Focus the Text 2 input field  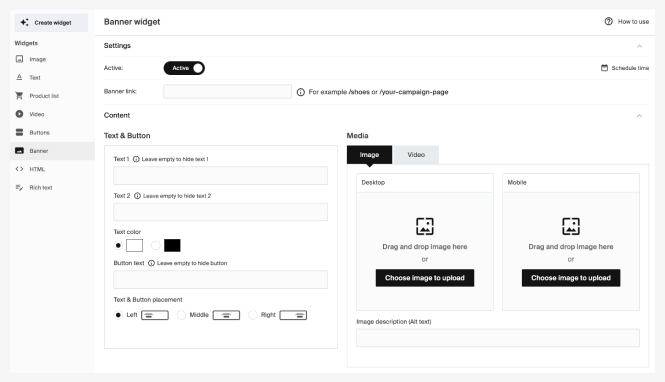[221, 212]
